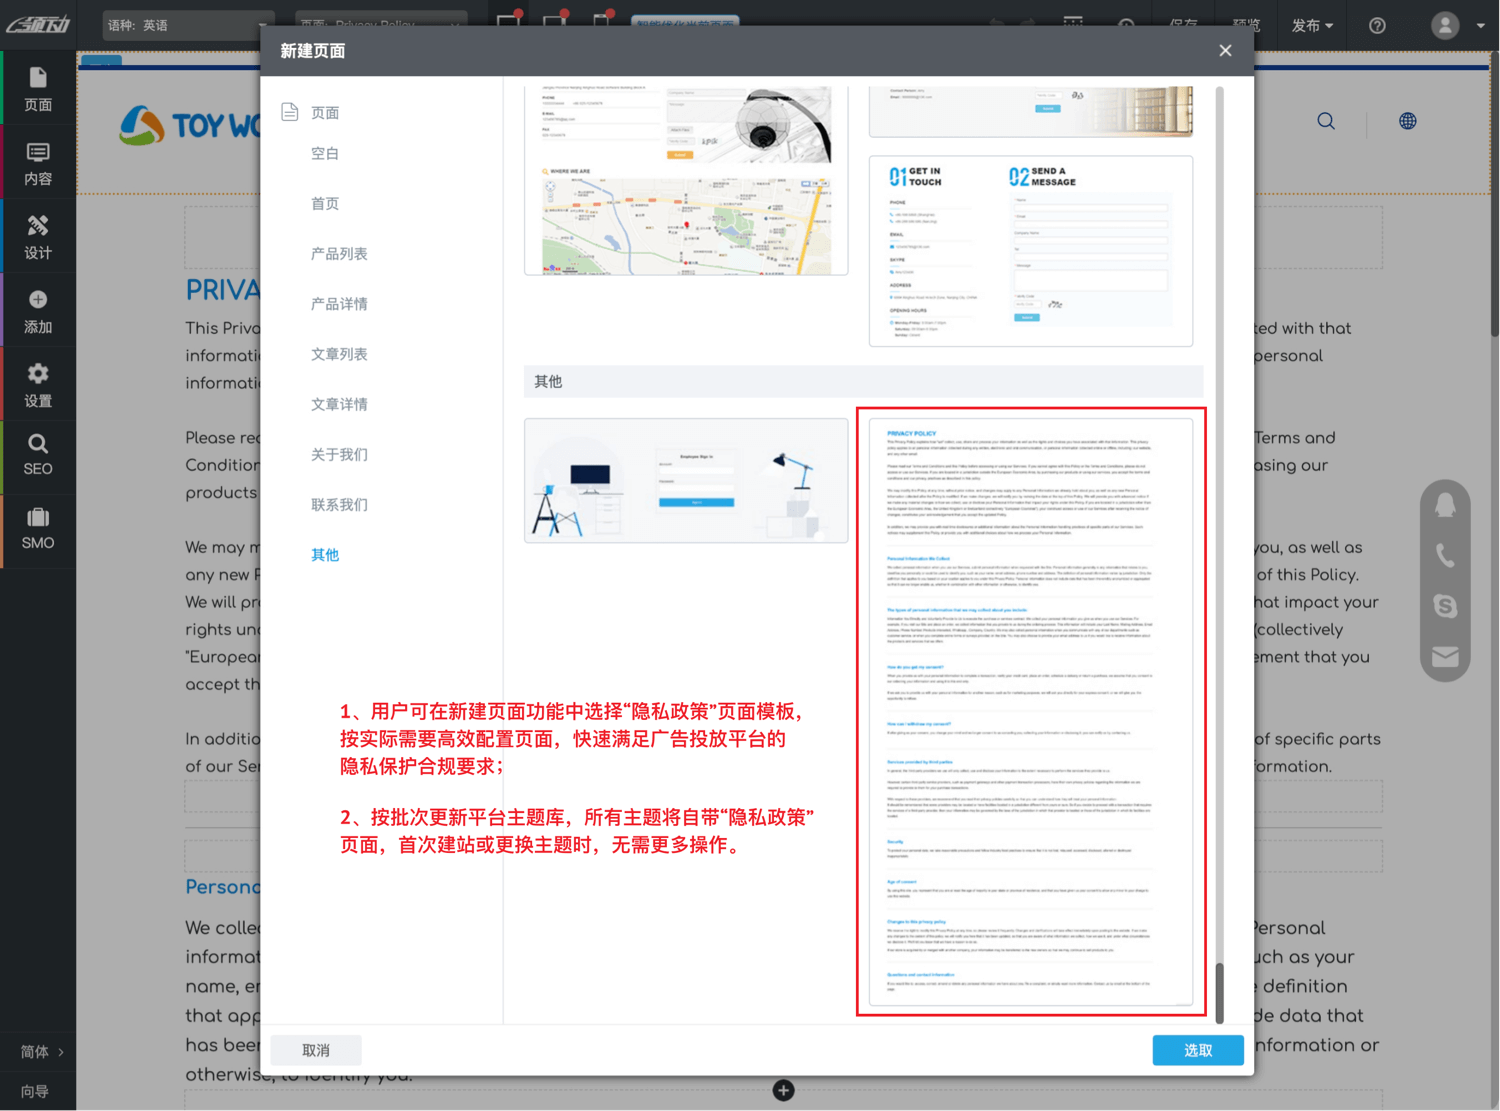This screenshot has height=1111, width=1500.
Task: Open the 设计 (Design) panel icon
Action: (38, 236)
